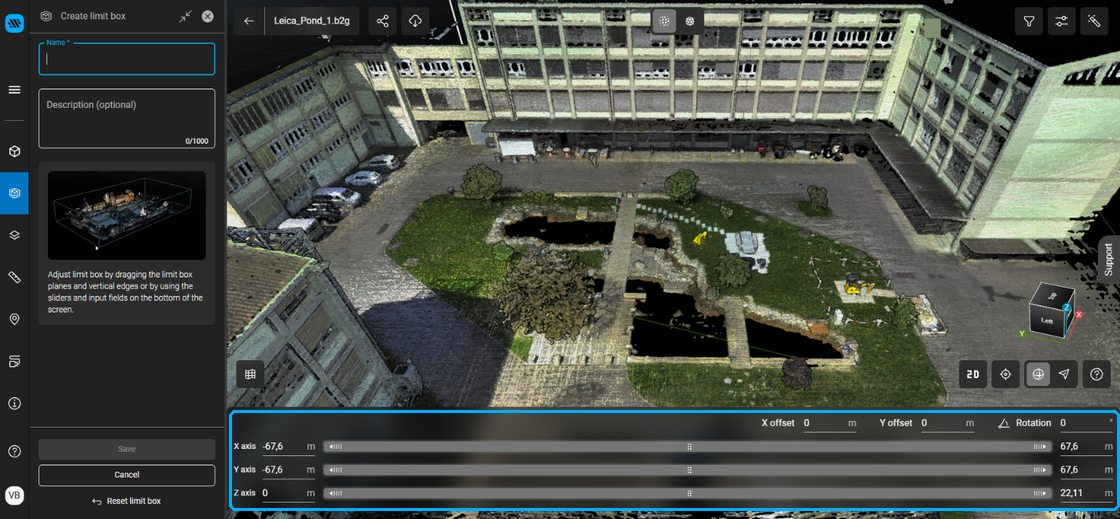Click the X offset input field

(x=829, y=423)
